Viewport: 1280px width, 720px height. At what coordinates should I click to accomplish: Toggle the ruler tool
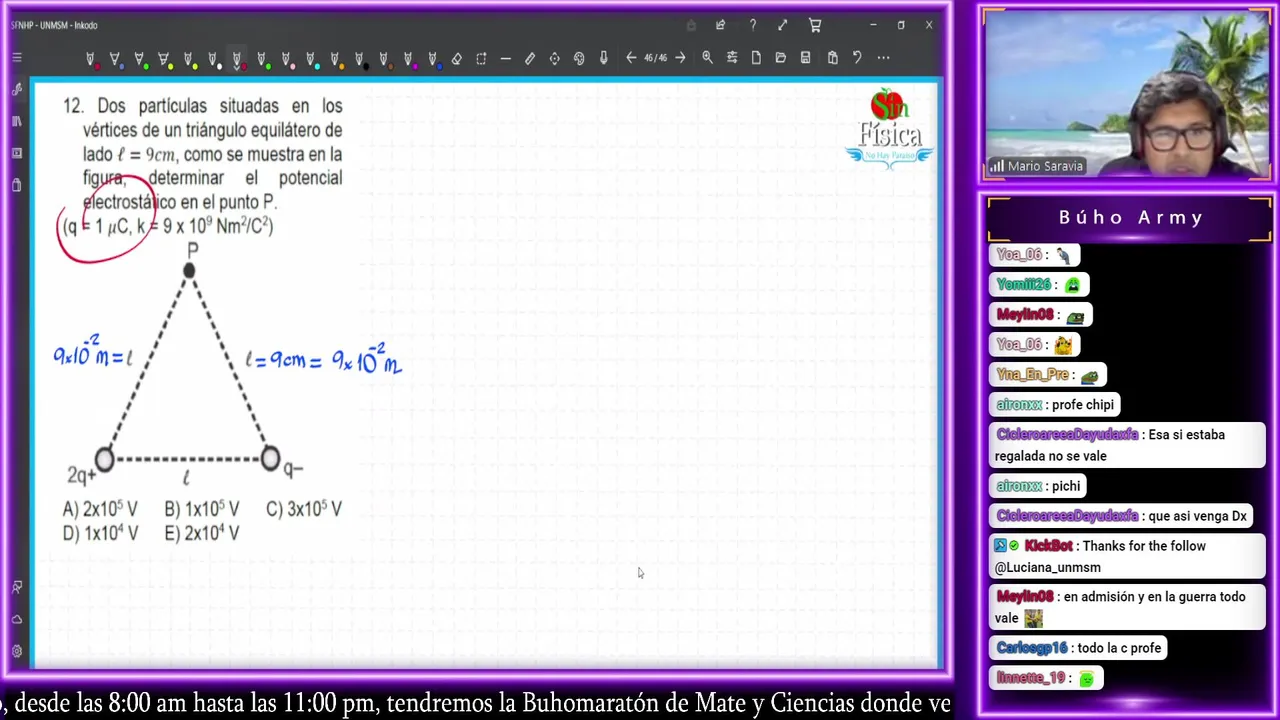click(530, 59)
